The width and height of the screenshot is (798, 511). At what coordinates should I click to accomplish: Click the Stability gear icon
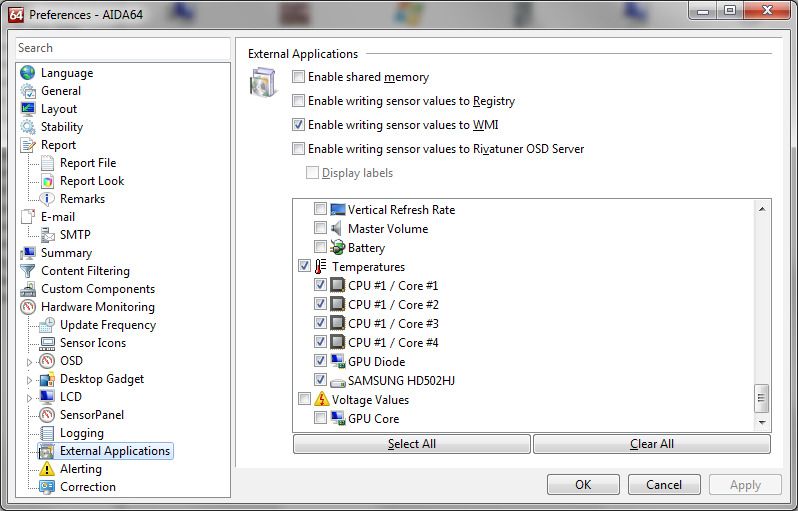point(28,127)
